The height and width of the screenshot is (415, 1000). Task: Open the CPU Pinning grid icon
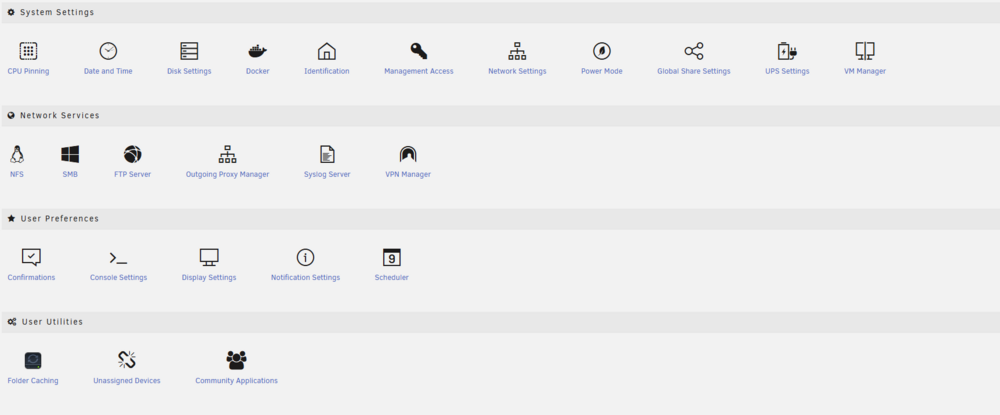click(28, 51)
